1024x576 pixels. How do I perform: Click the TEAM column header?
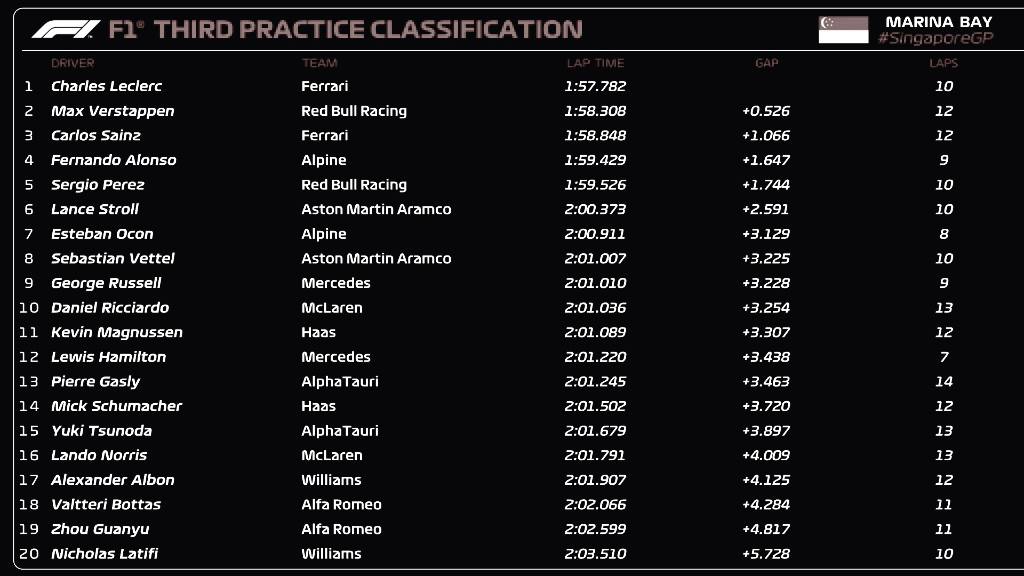[319, 63]
